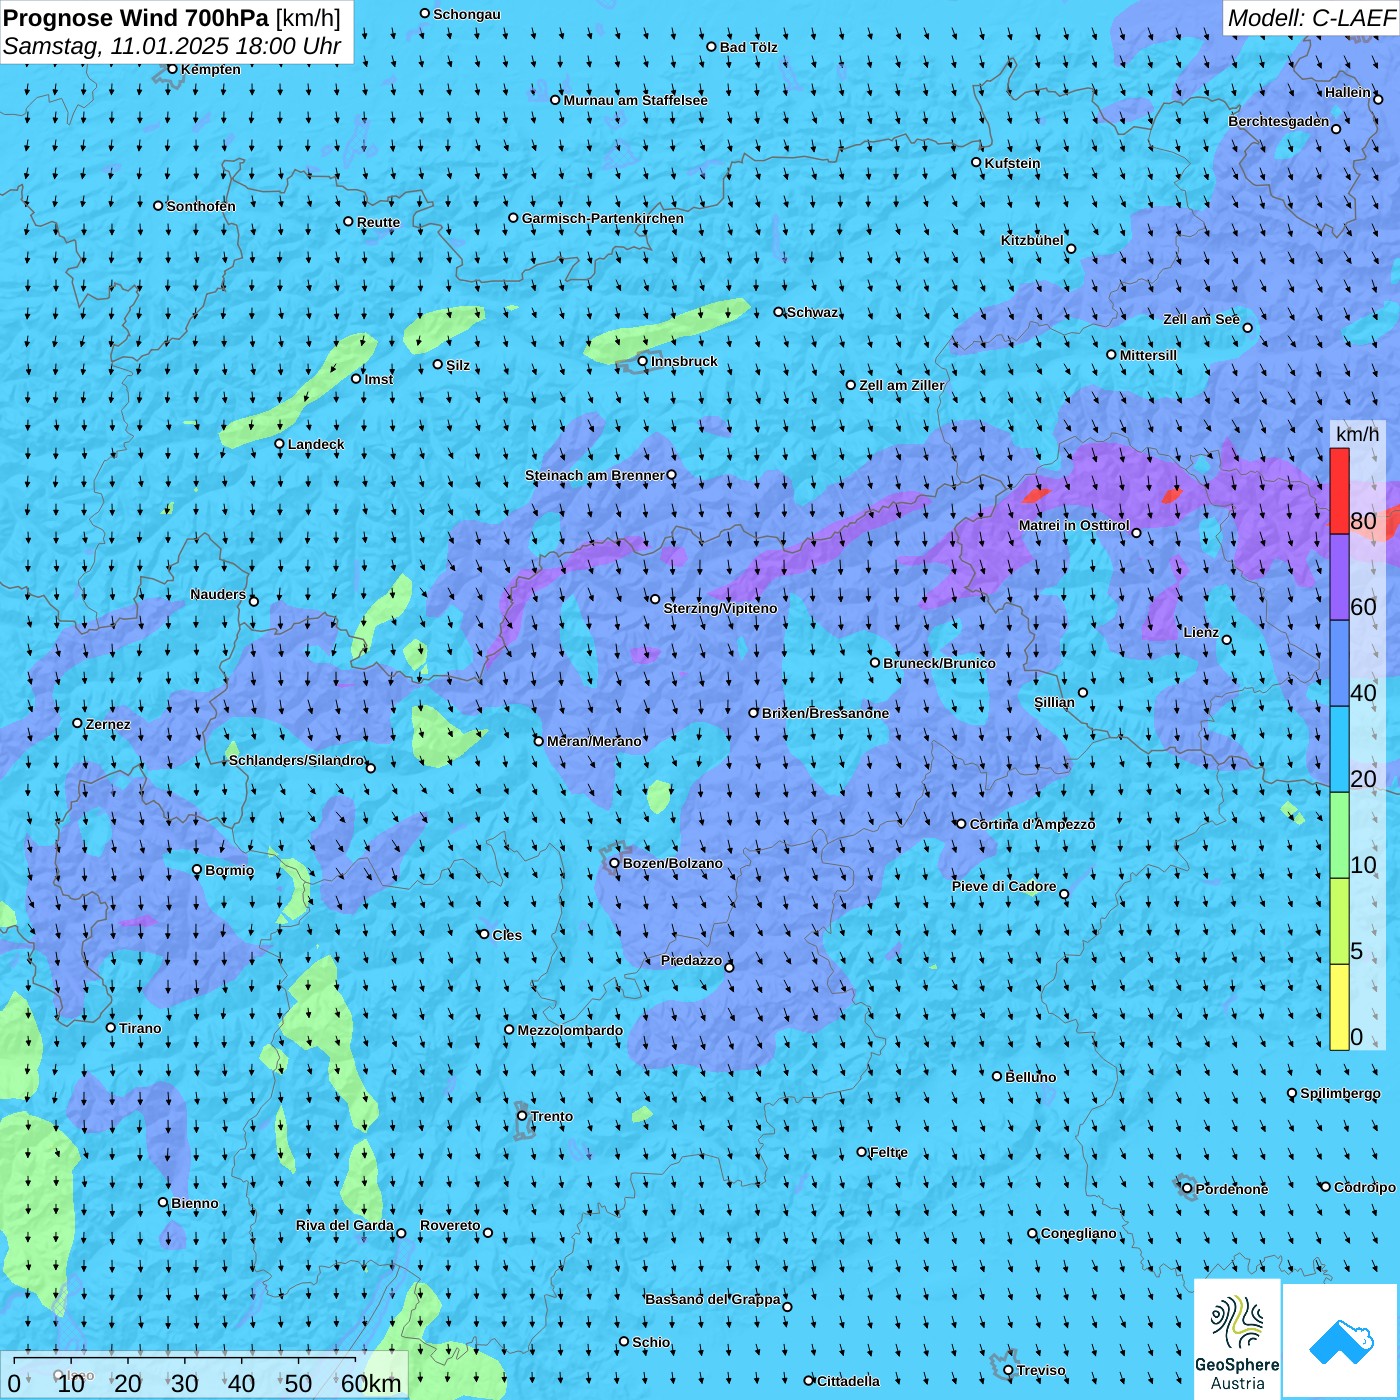This screenshot has height=1400, width=1400.
Task: Click the green 10 km/h legend color
Action: [1339, 835]
